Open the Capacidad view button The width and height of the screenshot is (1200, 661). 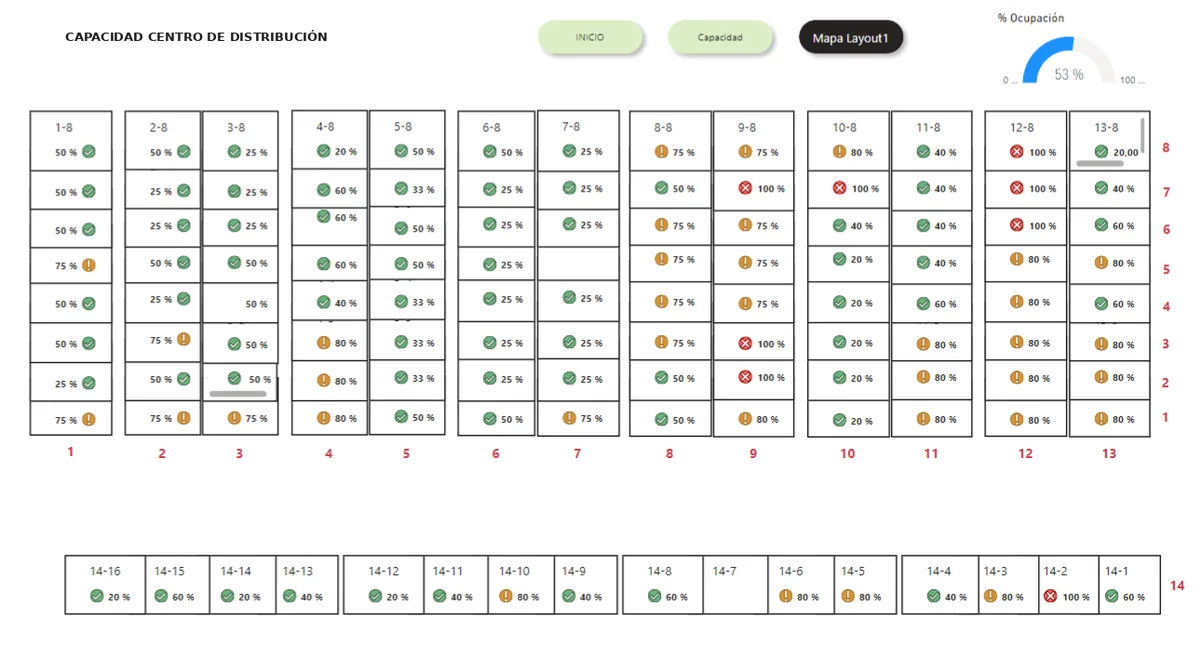coord(720,38)
